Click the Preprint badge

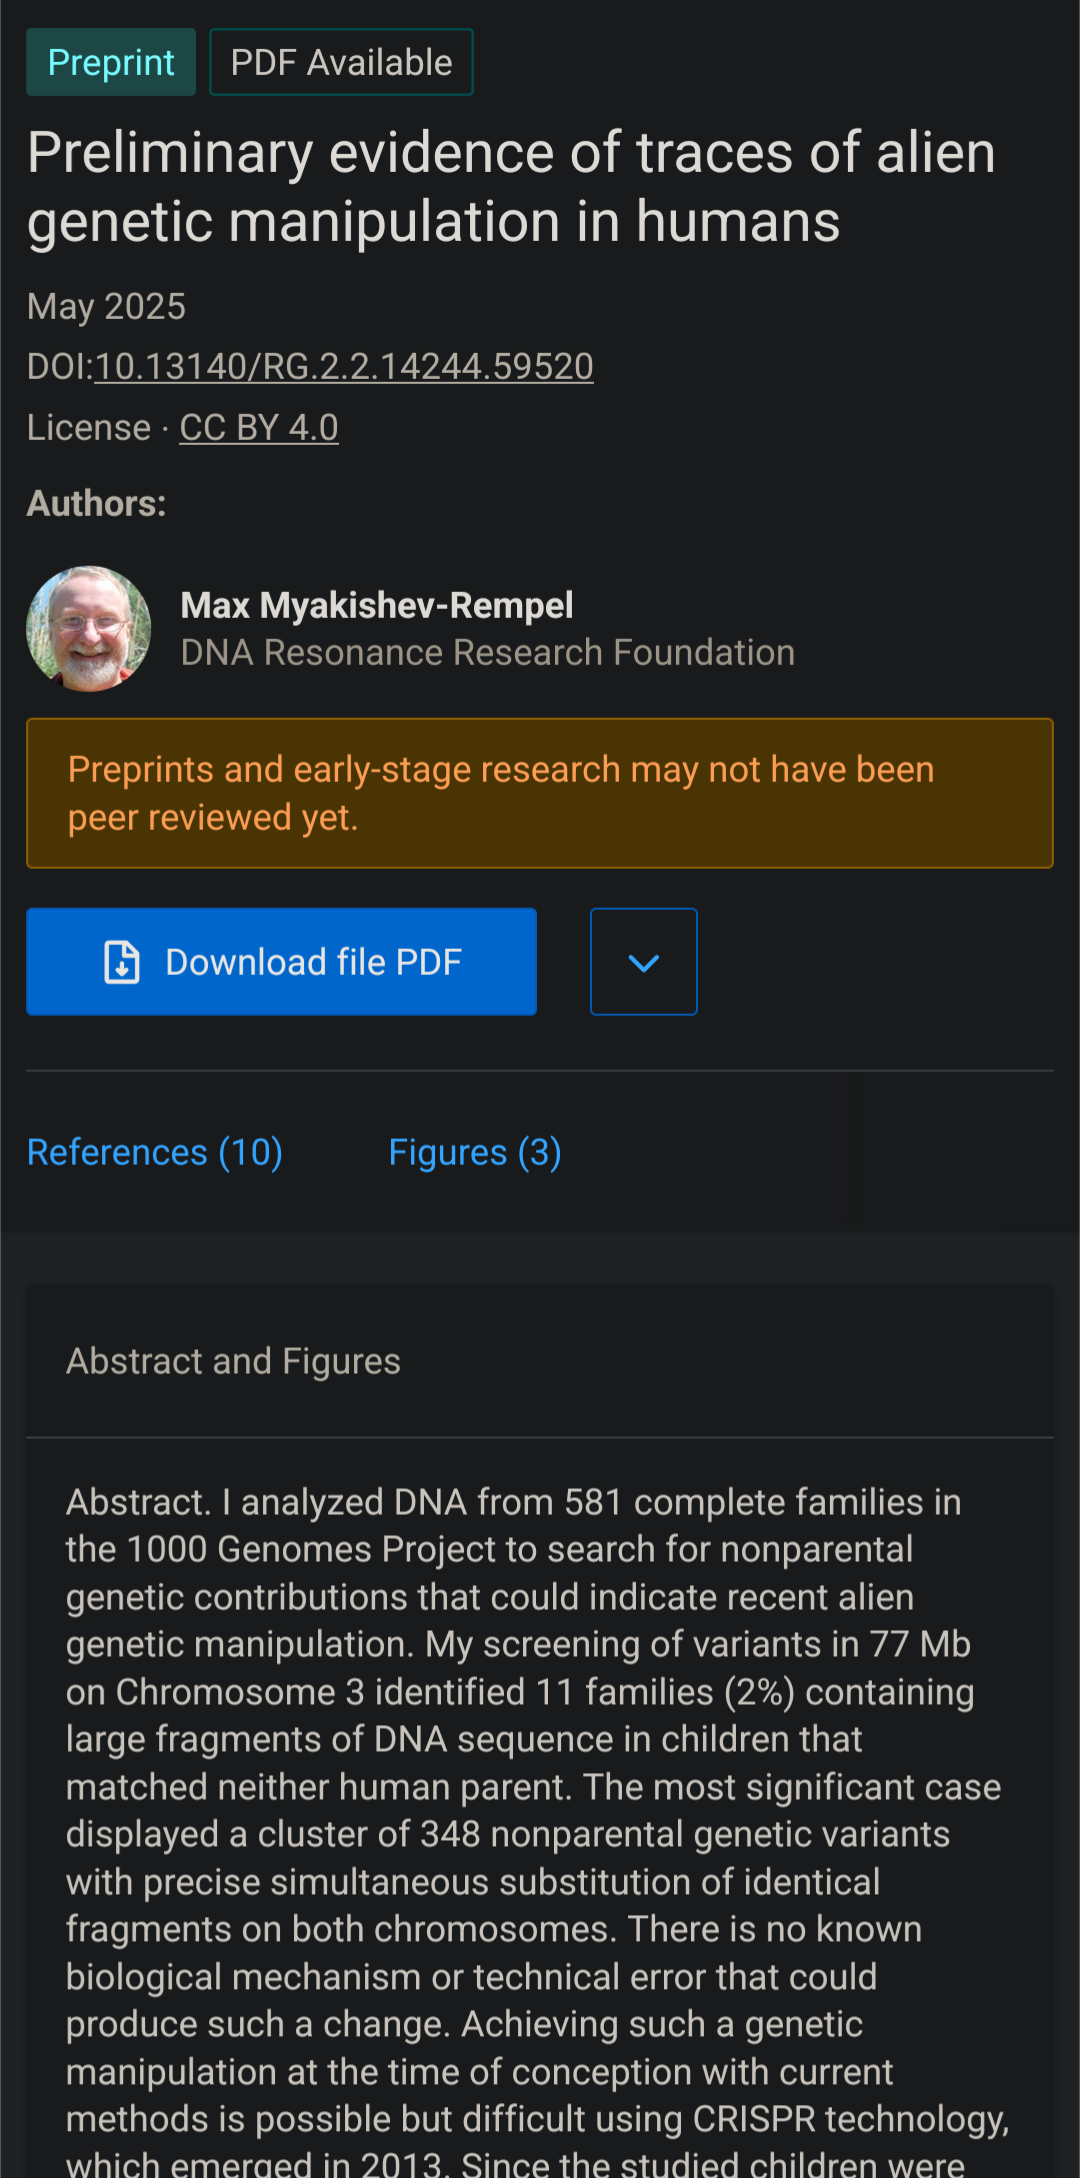coord(111,62)
